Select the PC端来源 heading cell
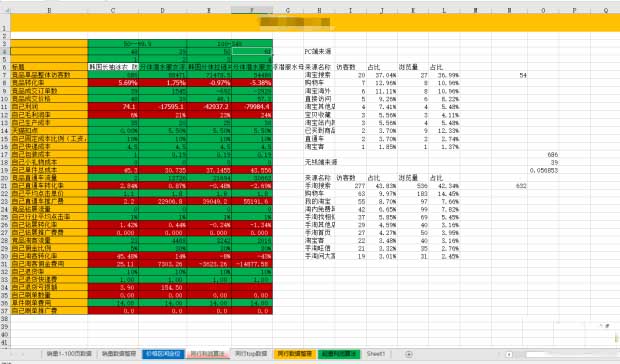 (x=319, y=51)
